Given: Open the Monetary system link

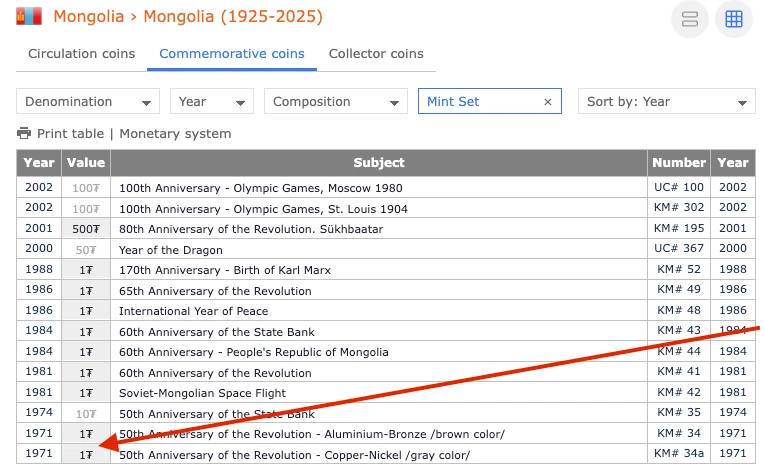Looking at the screenshot, I should tap(175, 134).
